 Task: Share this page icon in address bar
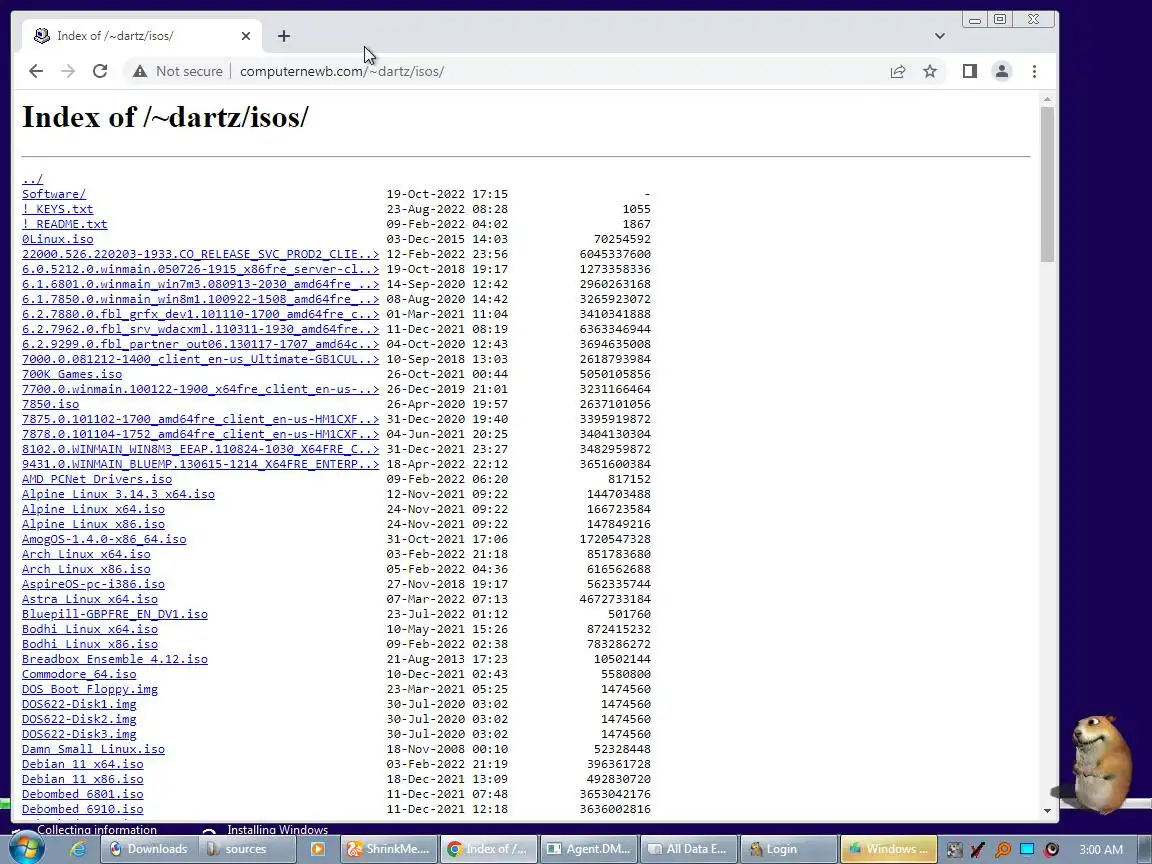point(898,71)
